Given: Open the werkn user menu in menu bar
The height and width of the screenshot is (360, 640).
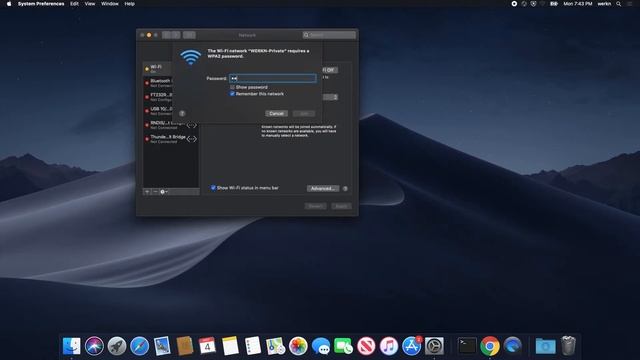Looking at the screenshot, I should pos(604,4).
